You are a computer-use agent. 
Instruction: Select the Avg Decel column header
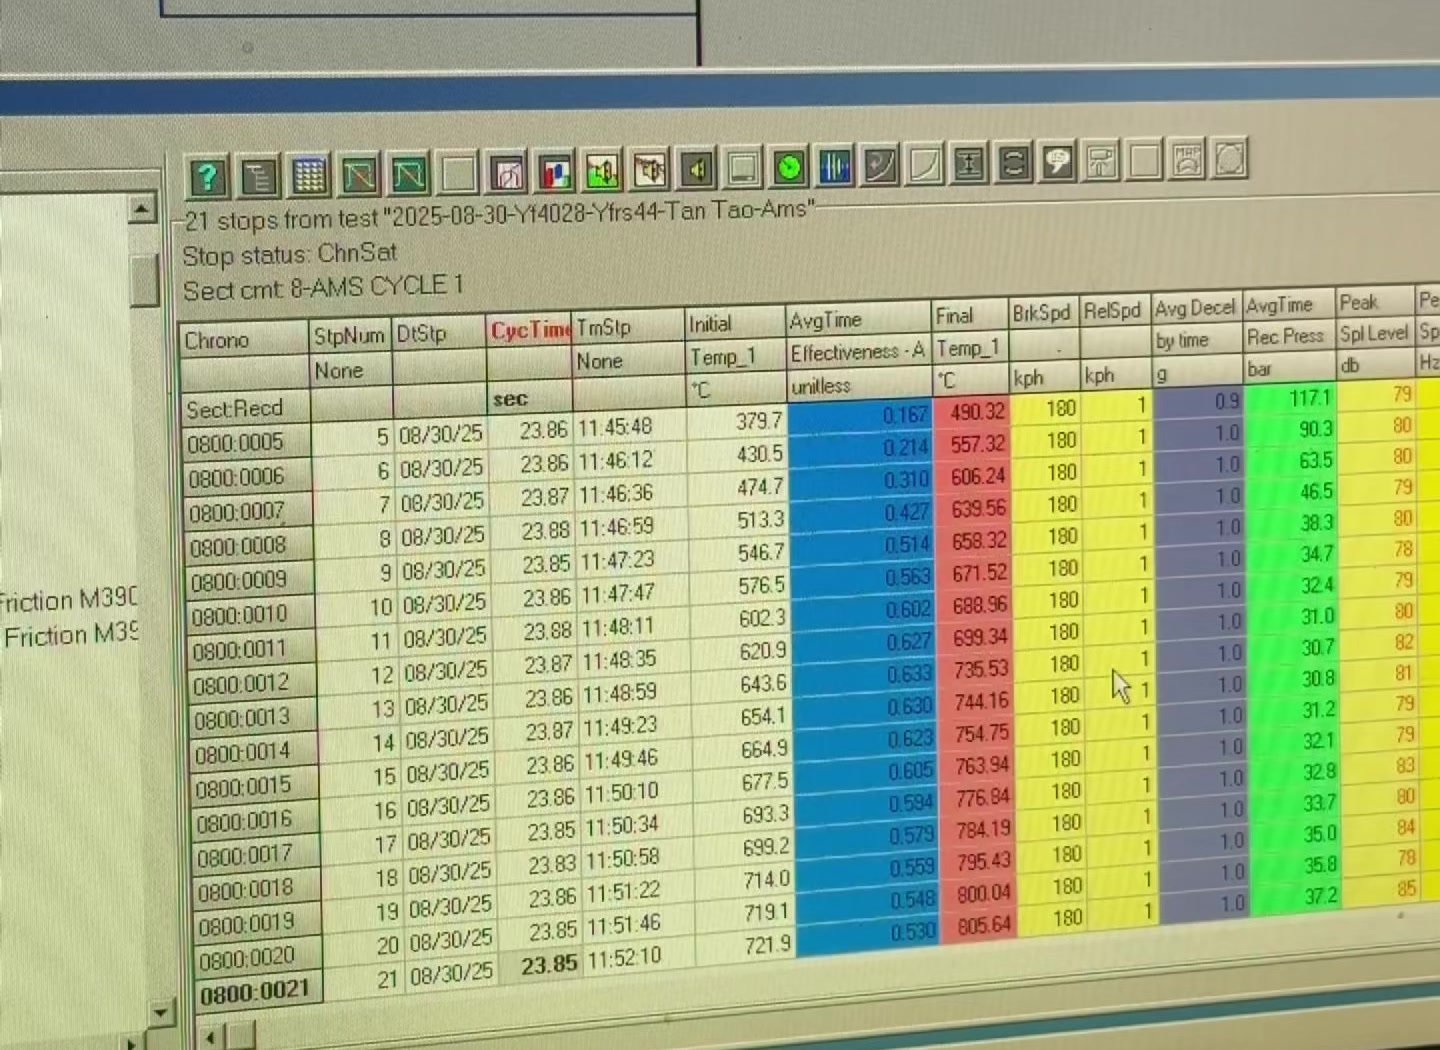(1195, 308)
